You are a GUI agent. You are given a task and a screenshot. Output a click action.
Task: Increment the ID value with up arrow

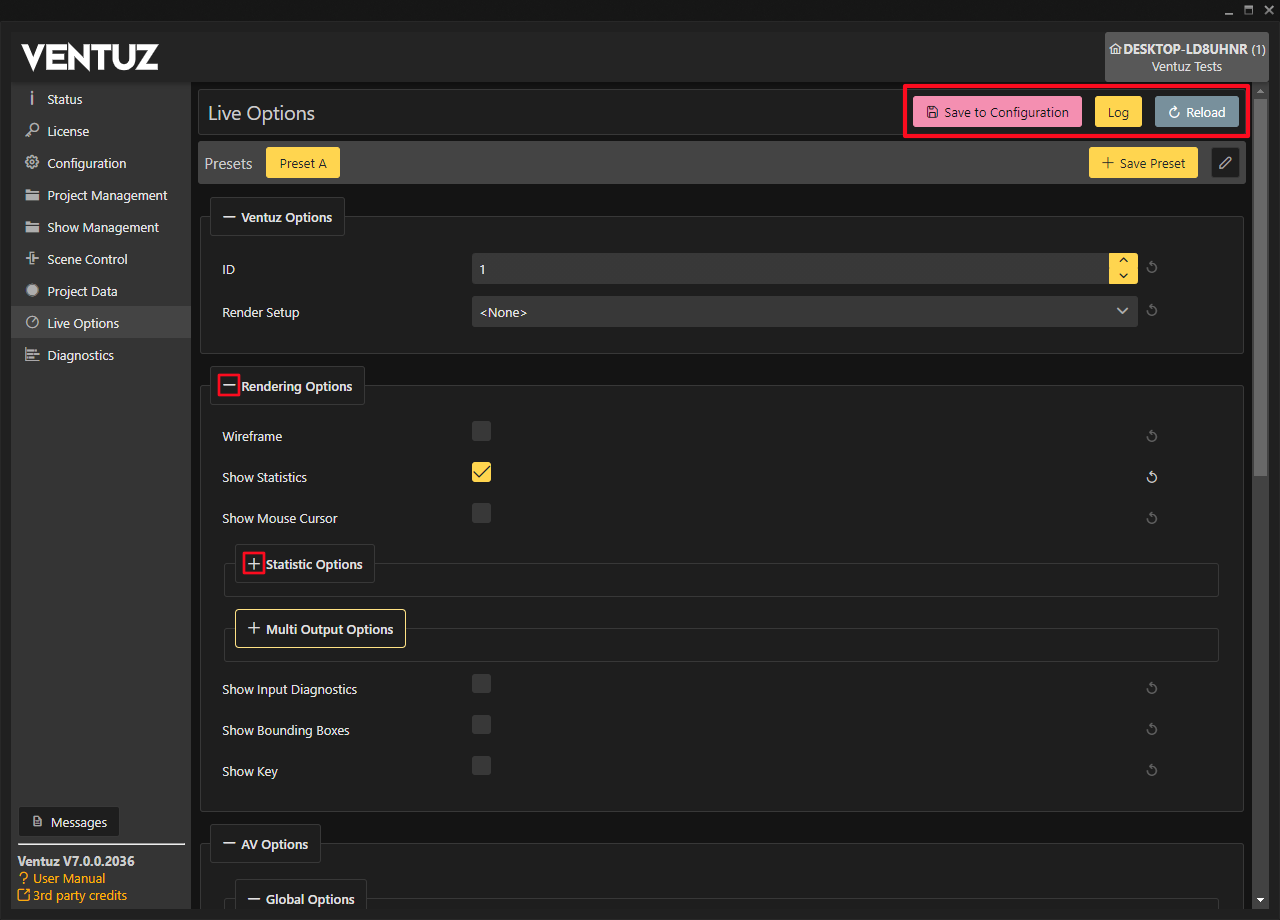tap(1123, 261)
